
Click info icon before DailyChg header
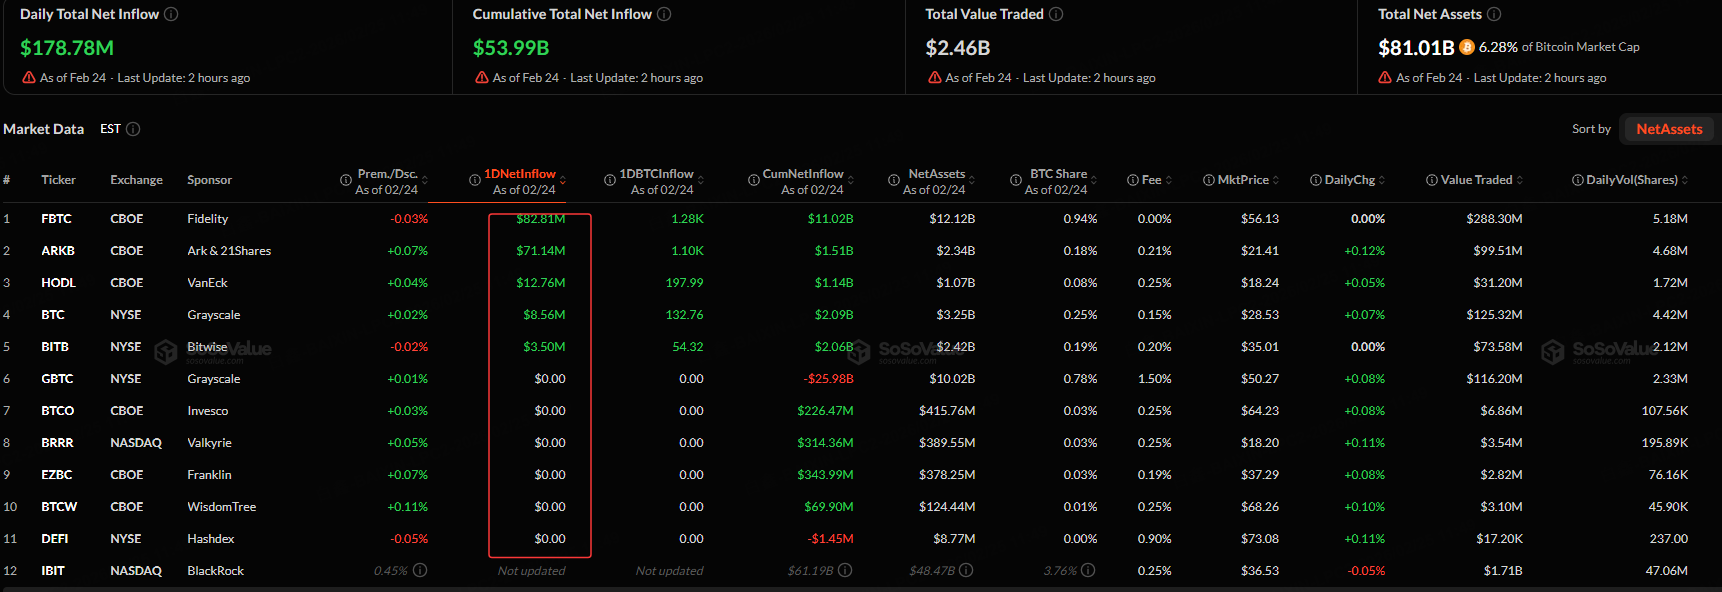(x=1316, y=180)
